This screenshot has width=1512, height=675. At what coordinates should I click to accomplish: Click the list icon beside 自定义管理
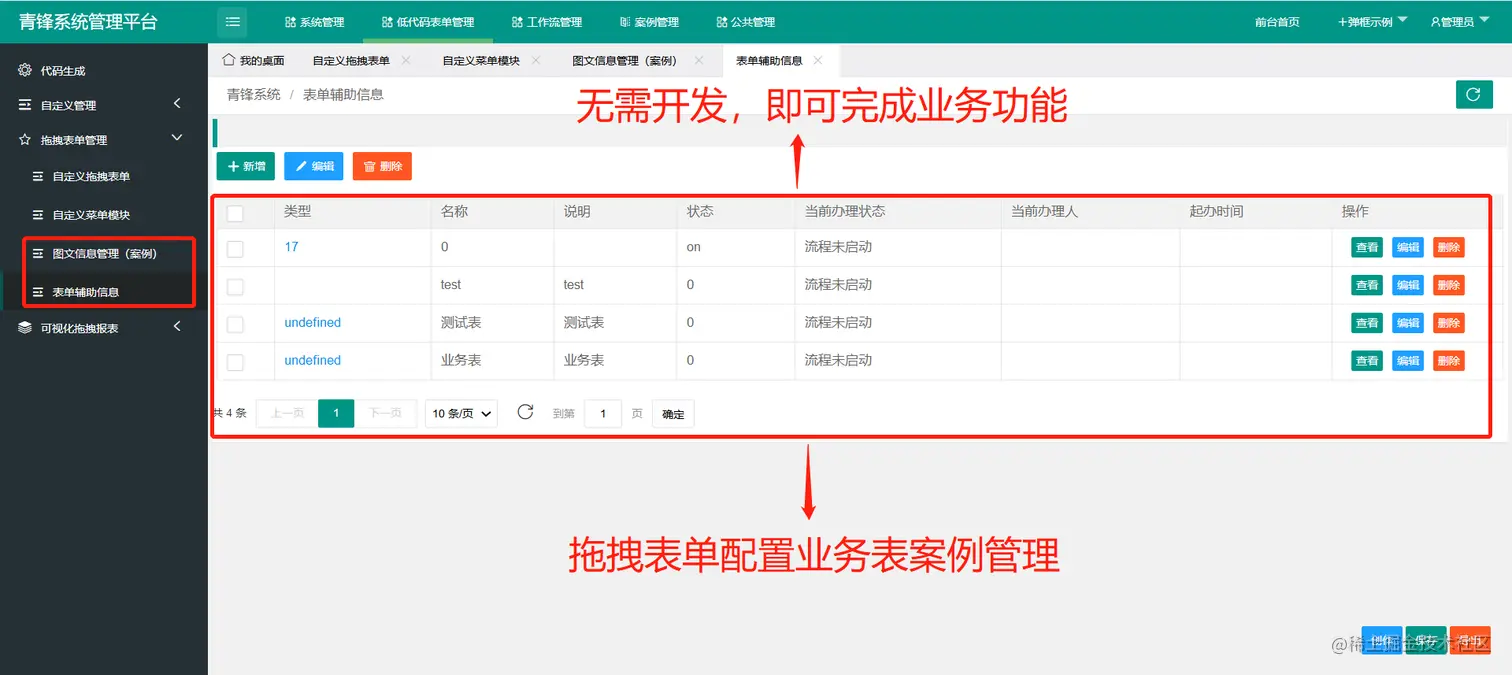[x=25, y=104]
